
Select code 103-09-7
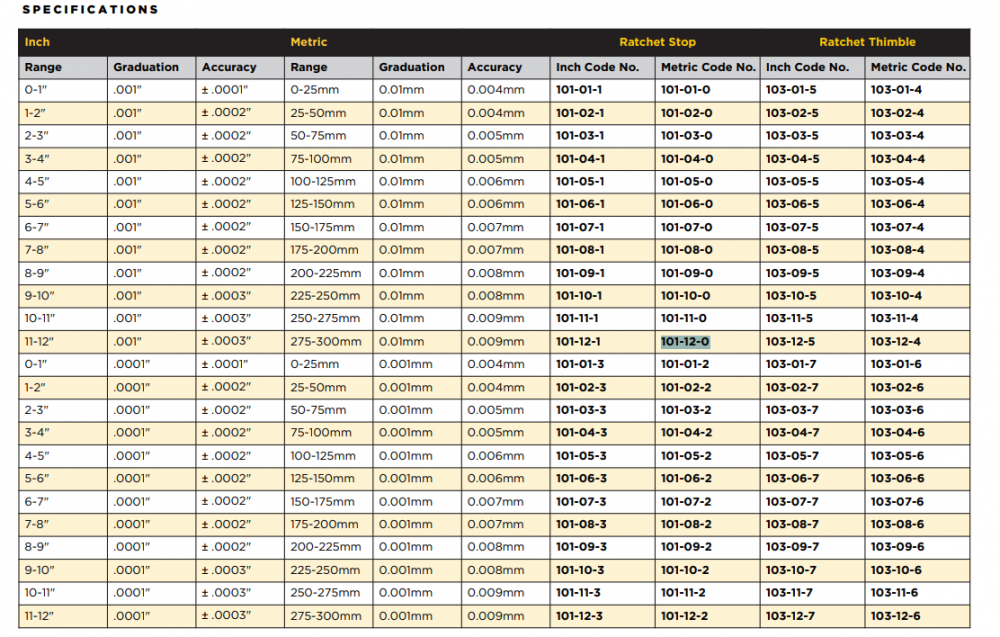pyautogui.click(x=792, y=546)
